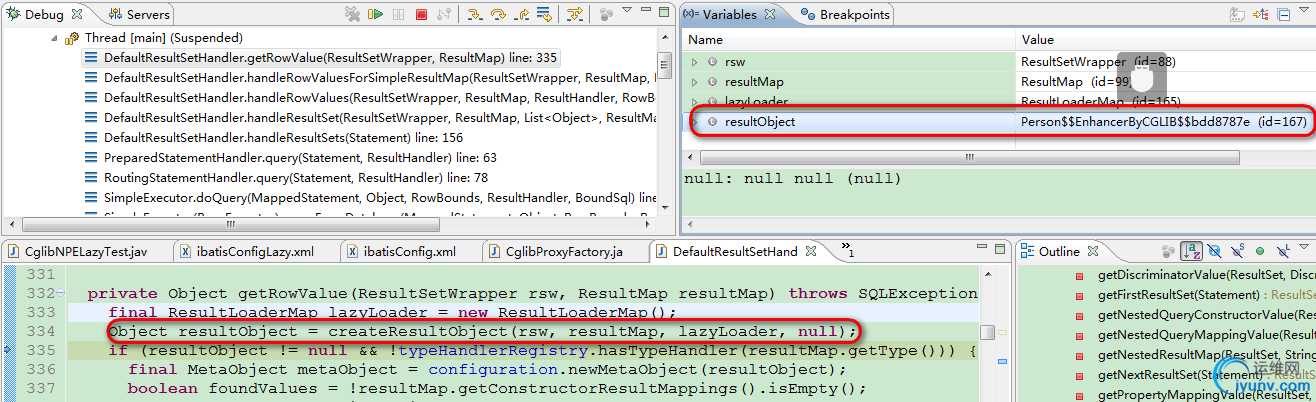Click Step Over in the Debug toolbar
1316x402 pixels.
pos(498,14)
